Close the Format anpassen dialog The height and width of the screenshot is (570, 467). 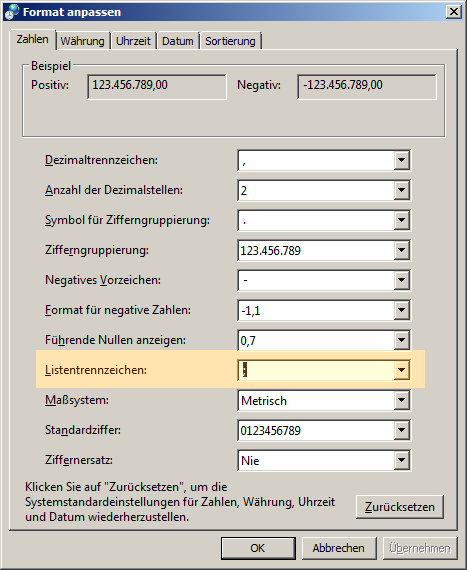click(454, 12)
